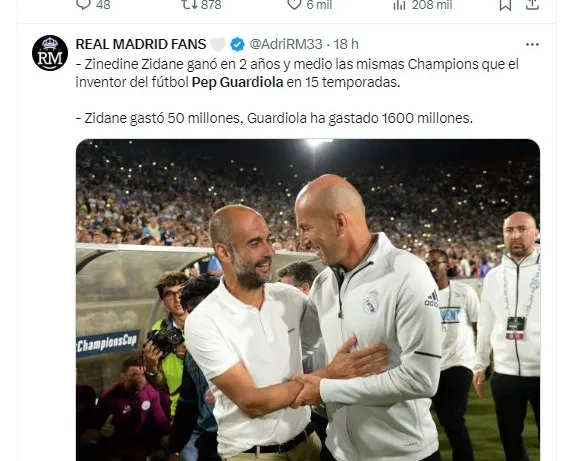Click the bold Pep Guardiola text

[238, 82]
